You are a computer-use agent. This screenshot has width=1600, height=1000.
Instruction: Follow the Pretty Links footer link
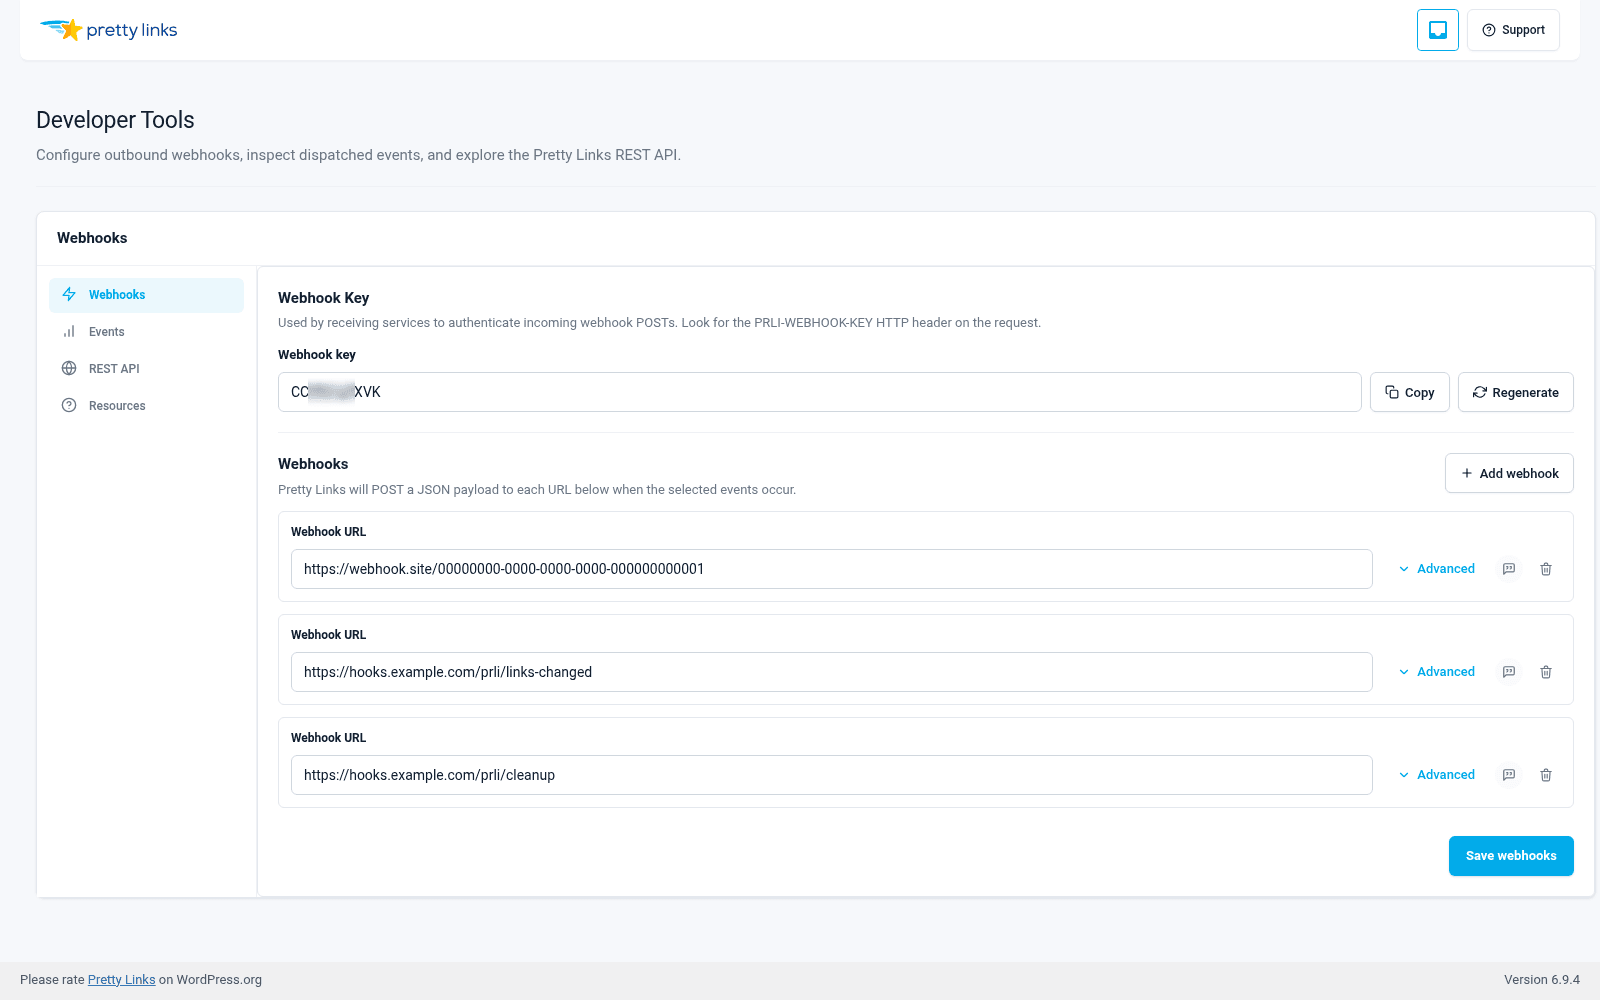click(121, 980)
